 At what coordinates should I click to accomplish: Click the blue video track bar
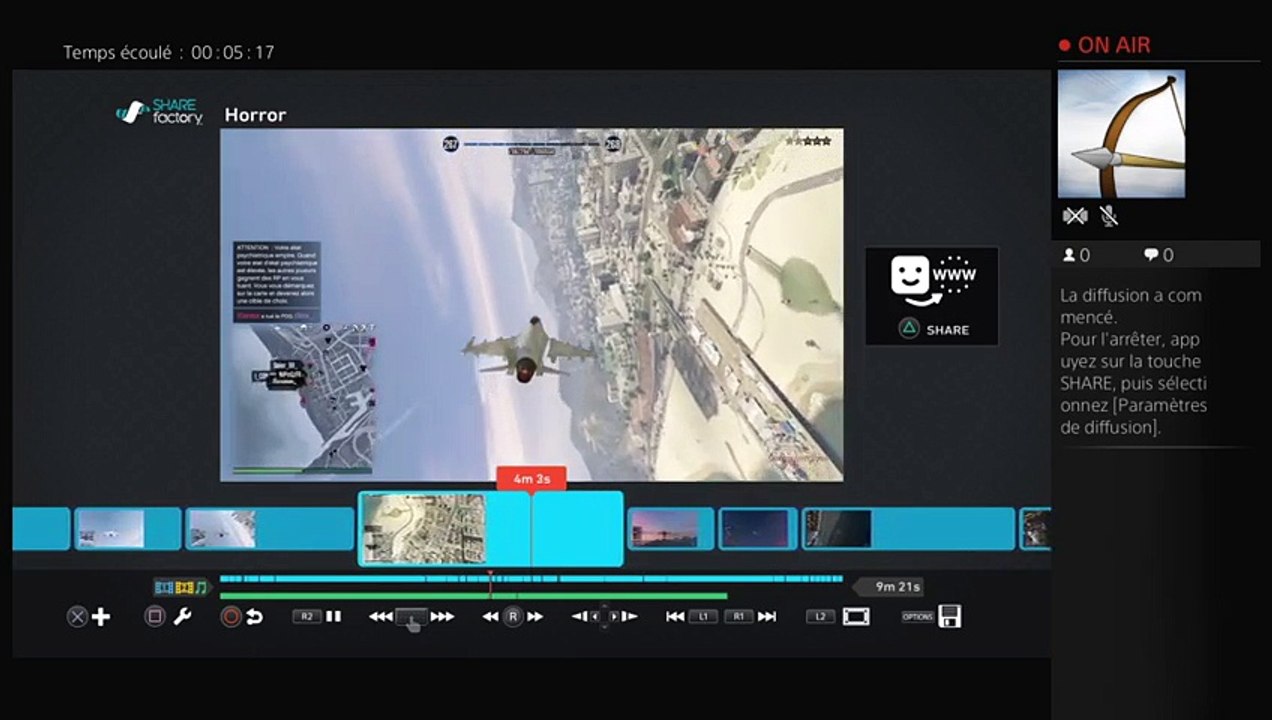click(x=531, y=578)
